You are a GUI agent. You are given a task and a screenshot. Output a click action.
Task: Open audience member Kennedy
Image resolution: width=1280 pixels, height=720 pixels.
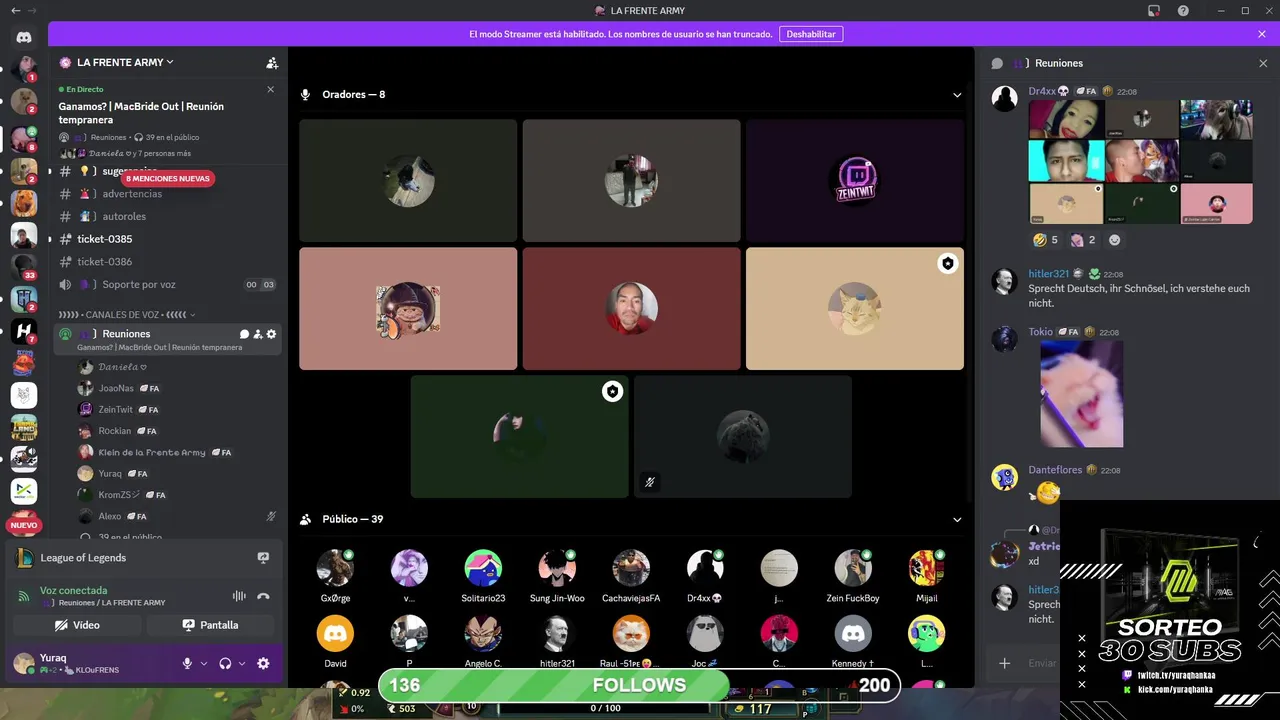853,640
